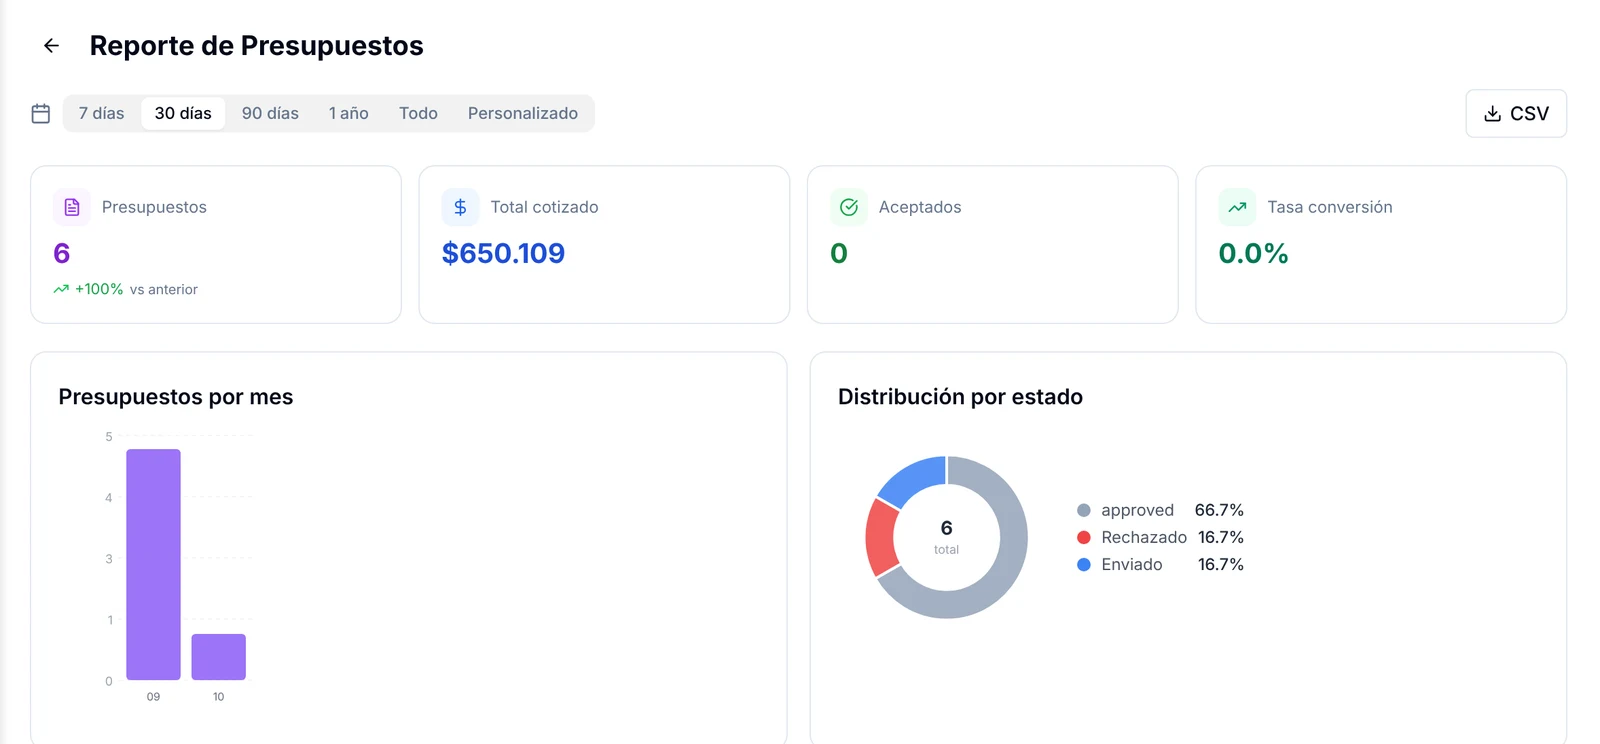Click the Distribución por estado heading

pyautogui.click(x=960, y=397)
